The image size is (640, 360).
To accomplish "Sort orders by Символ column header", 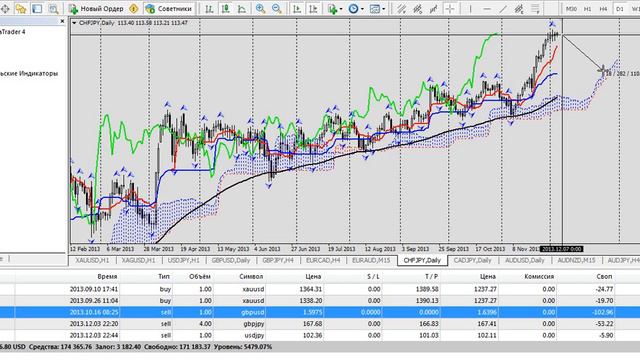I will [251, 277].
